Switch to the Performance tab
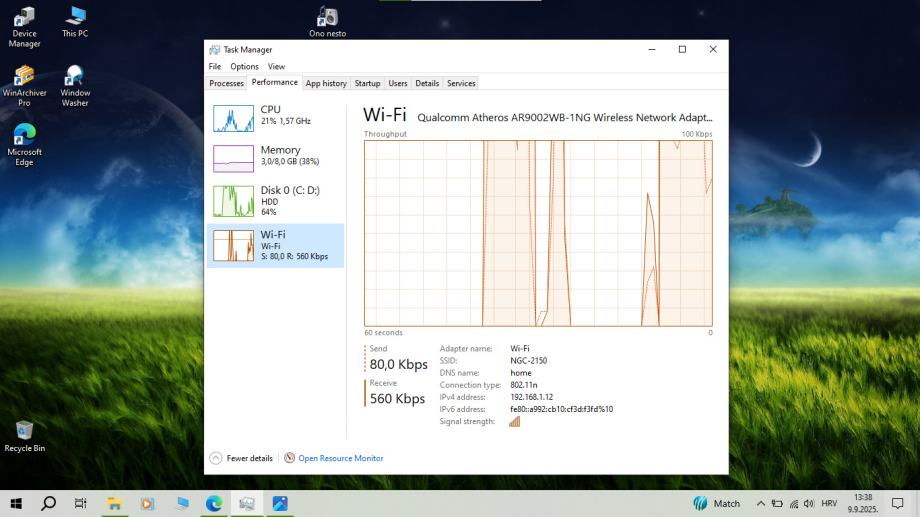This screenshot has width=920, height=517. (x=275, y=83)
